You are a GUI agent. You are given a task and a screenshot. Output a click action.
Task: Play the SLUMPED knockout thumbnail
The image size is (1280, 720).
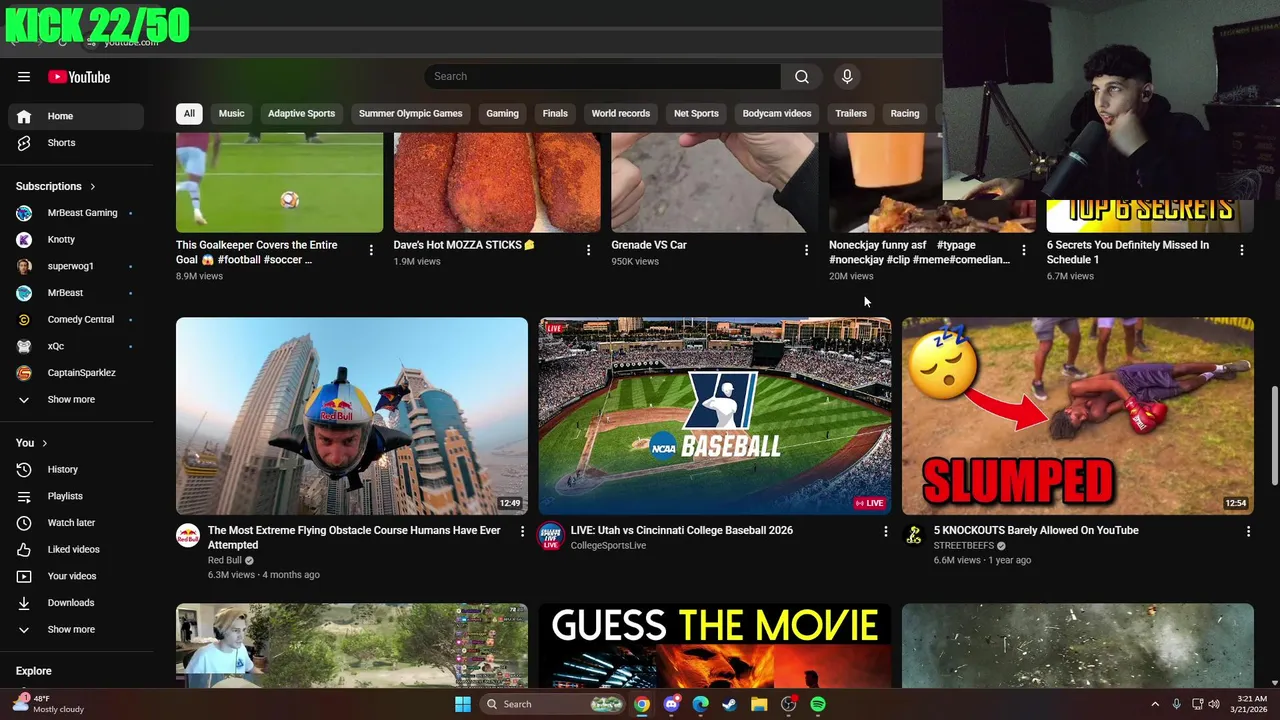point(1078,416)
